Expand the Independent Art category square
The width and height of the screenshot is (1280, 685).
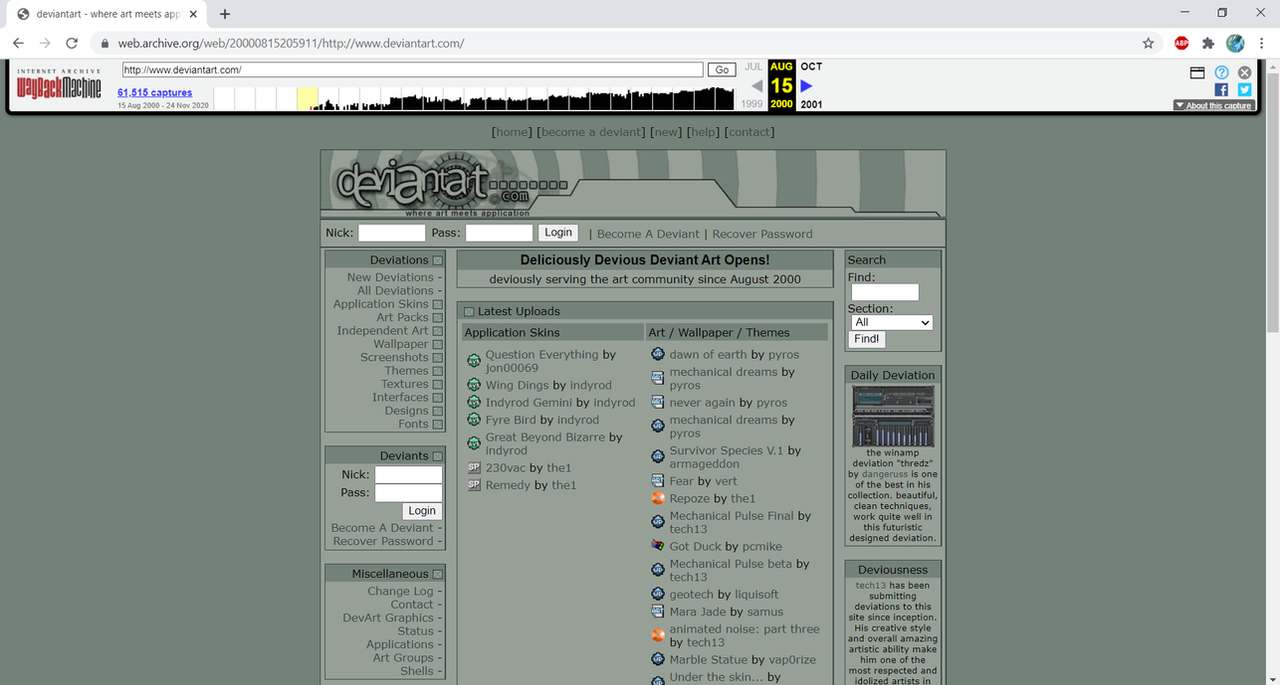(x=438, y=331)
